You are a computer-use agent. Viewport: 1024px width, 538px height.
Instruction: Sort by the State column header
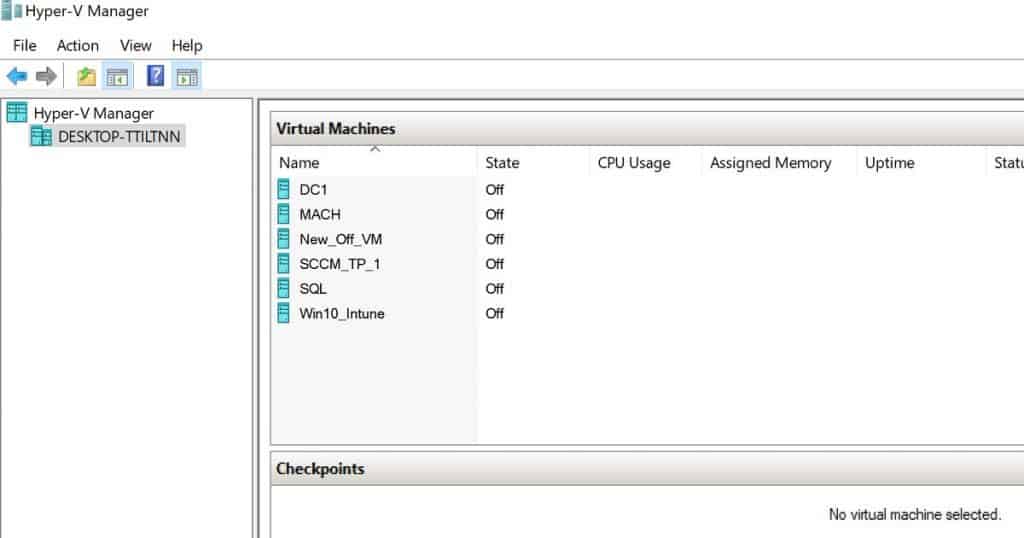[502, 163]
